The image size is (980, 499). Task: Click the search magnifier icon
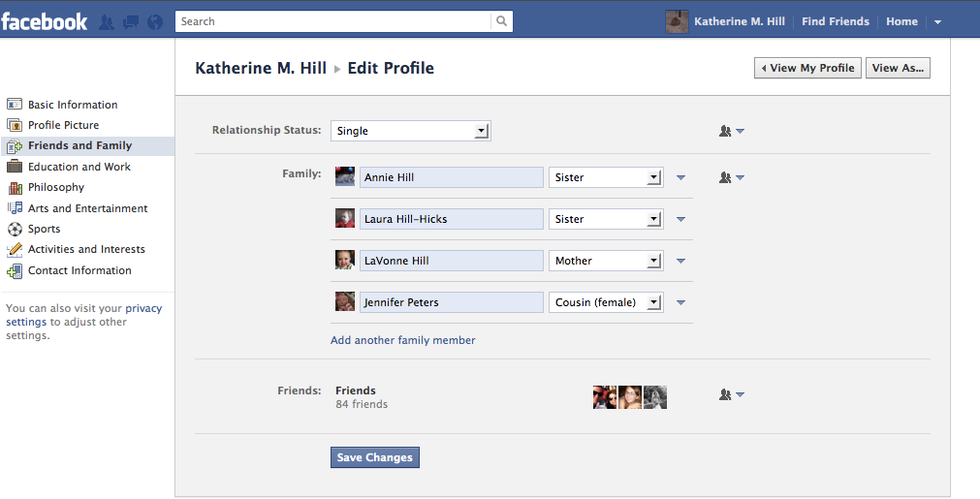tap(501, 21)
